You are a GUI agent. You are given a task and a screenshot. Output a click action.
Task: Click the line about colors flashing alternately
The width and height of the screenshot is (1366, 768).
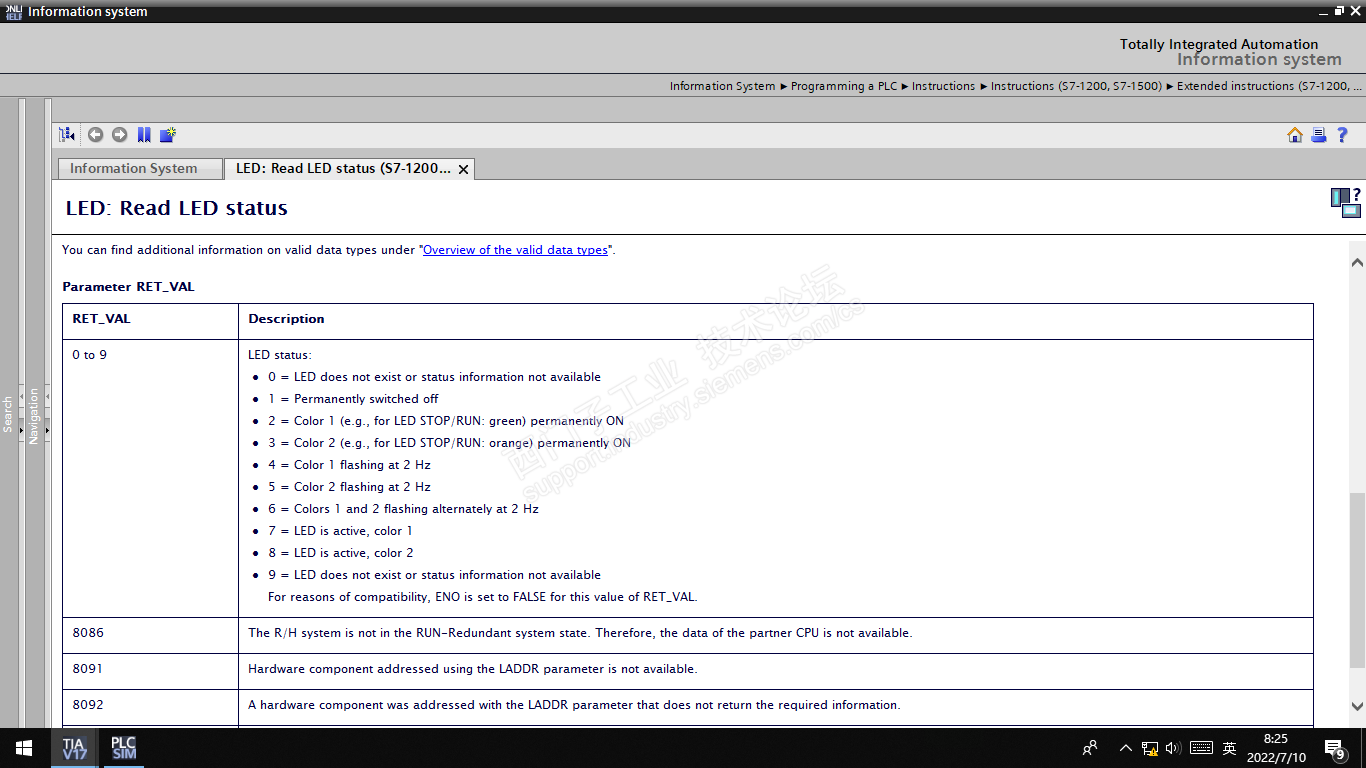coord(403,509)
